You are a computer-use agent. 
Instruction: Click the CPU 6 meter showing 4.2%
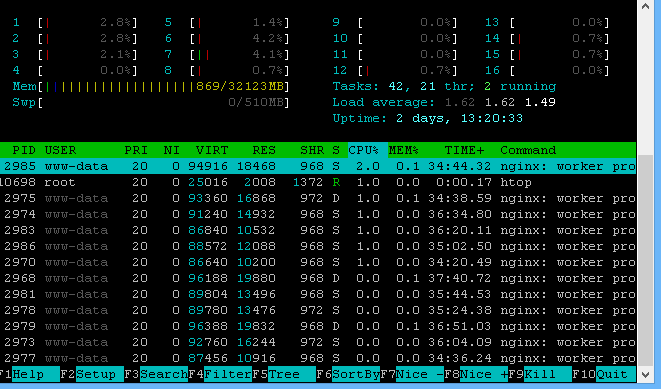227,39
